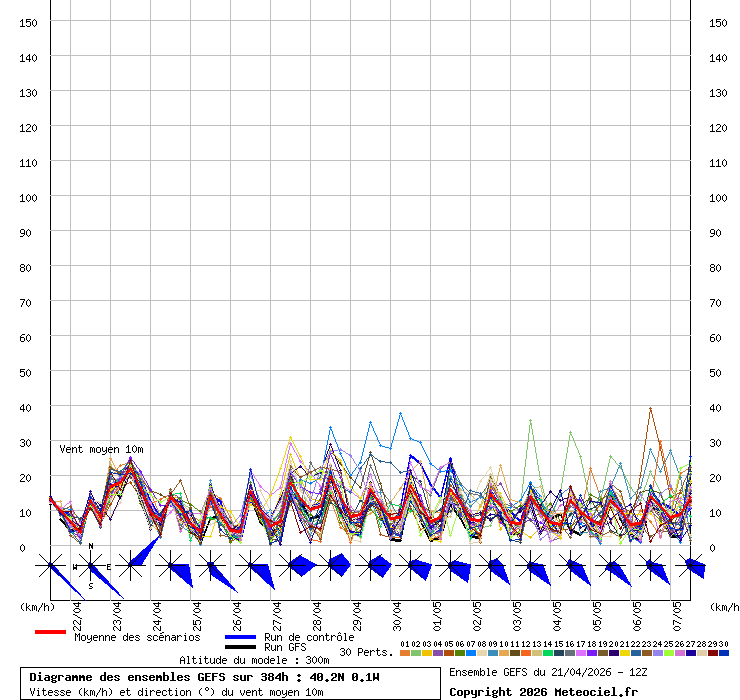
Task: Select the perturbation 14 green color swatch
Action: click(547, 653)
